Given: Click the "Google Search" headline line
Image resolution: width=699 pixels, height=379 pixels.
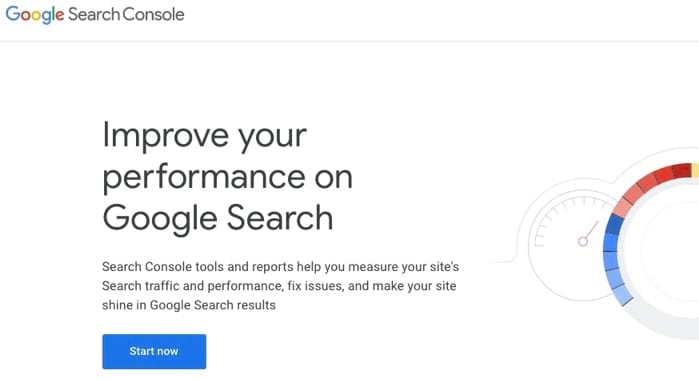Looking at the screenshot, I should point(218,218).
